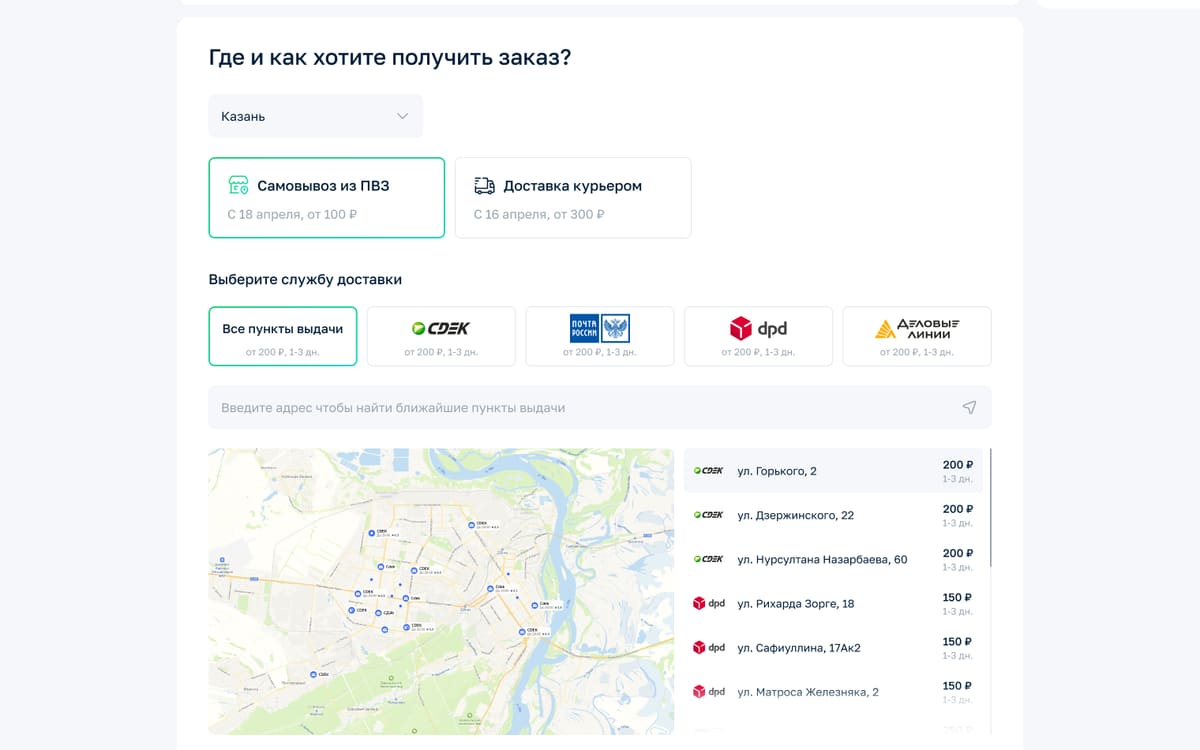Screen dimensions: 1200x750
Task: Select the address ул. Рихарда Зорге, 18
Action: tap(796, 604)
